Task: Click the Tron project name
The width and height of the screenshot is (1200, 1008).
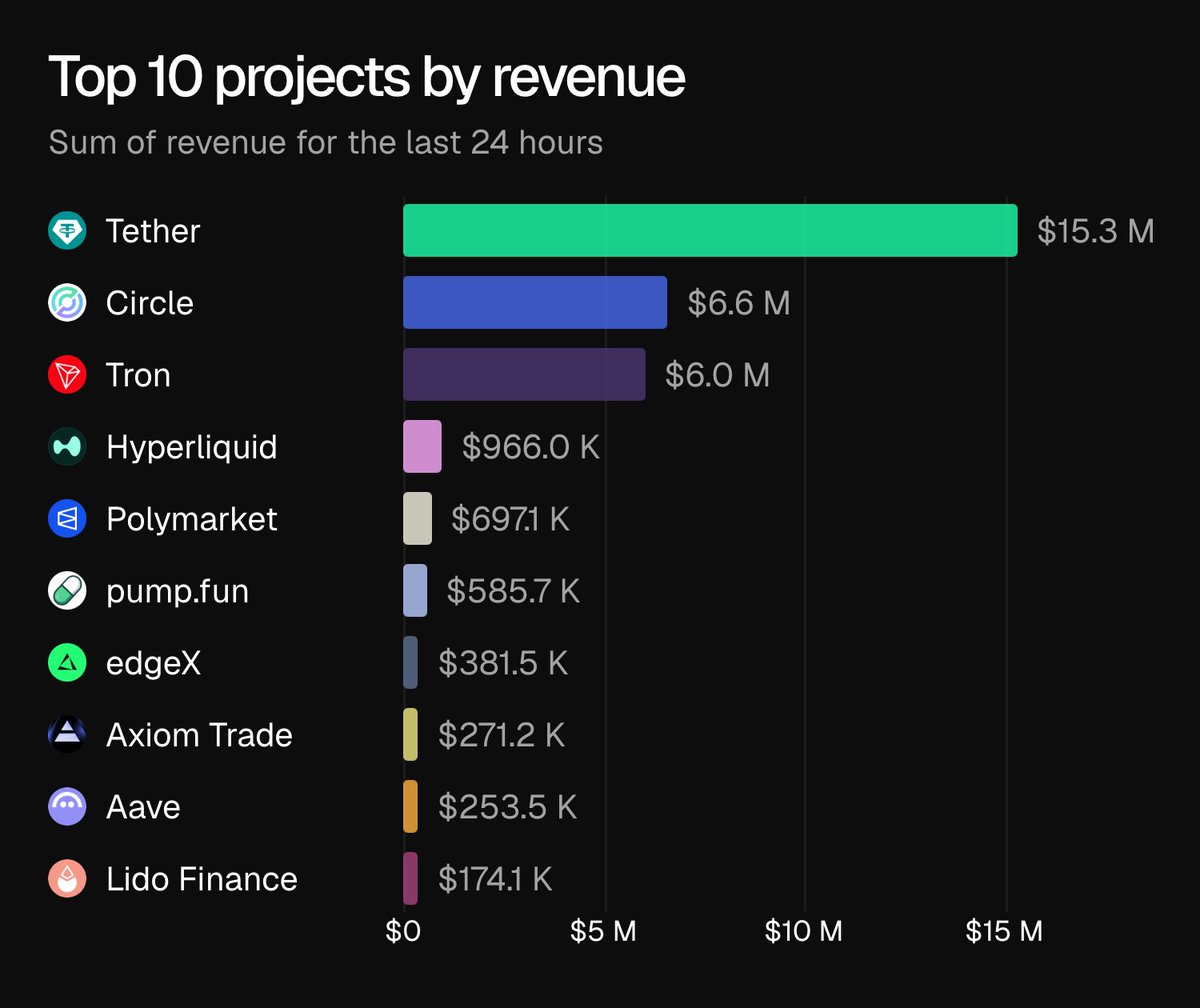Action: [x=138, y=375]
